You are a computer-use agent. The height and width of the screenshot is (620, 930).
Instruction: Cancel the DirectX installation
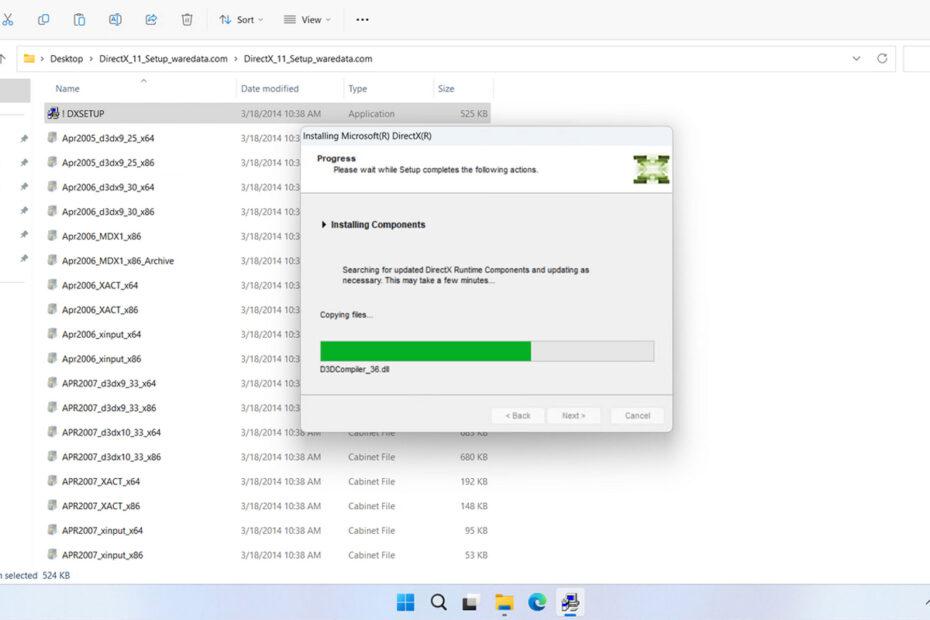tap(637, 415)
